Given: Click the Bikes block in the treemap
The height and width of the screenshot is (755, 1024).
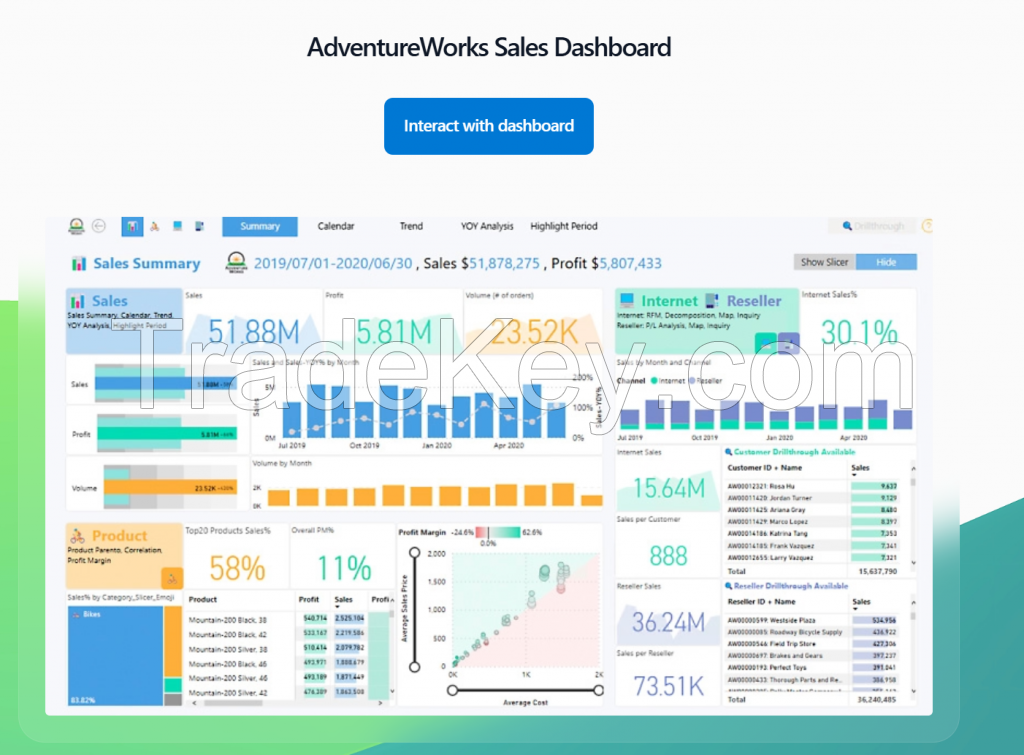Looking at the screenshot, I should coord(116,655).
